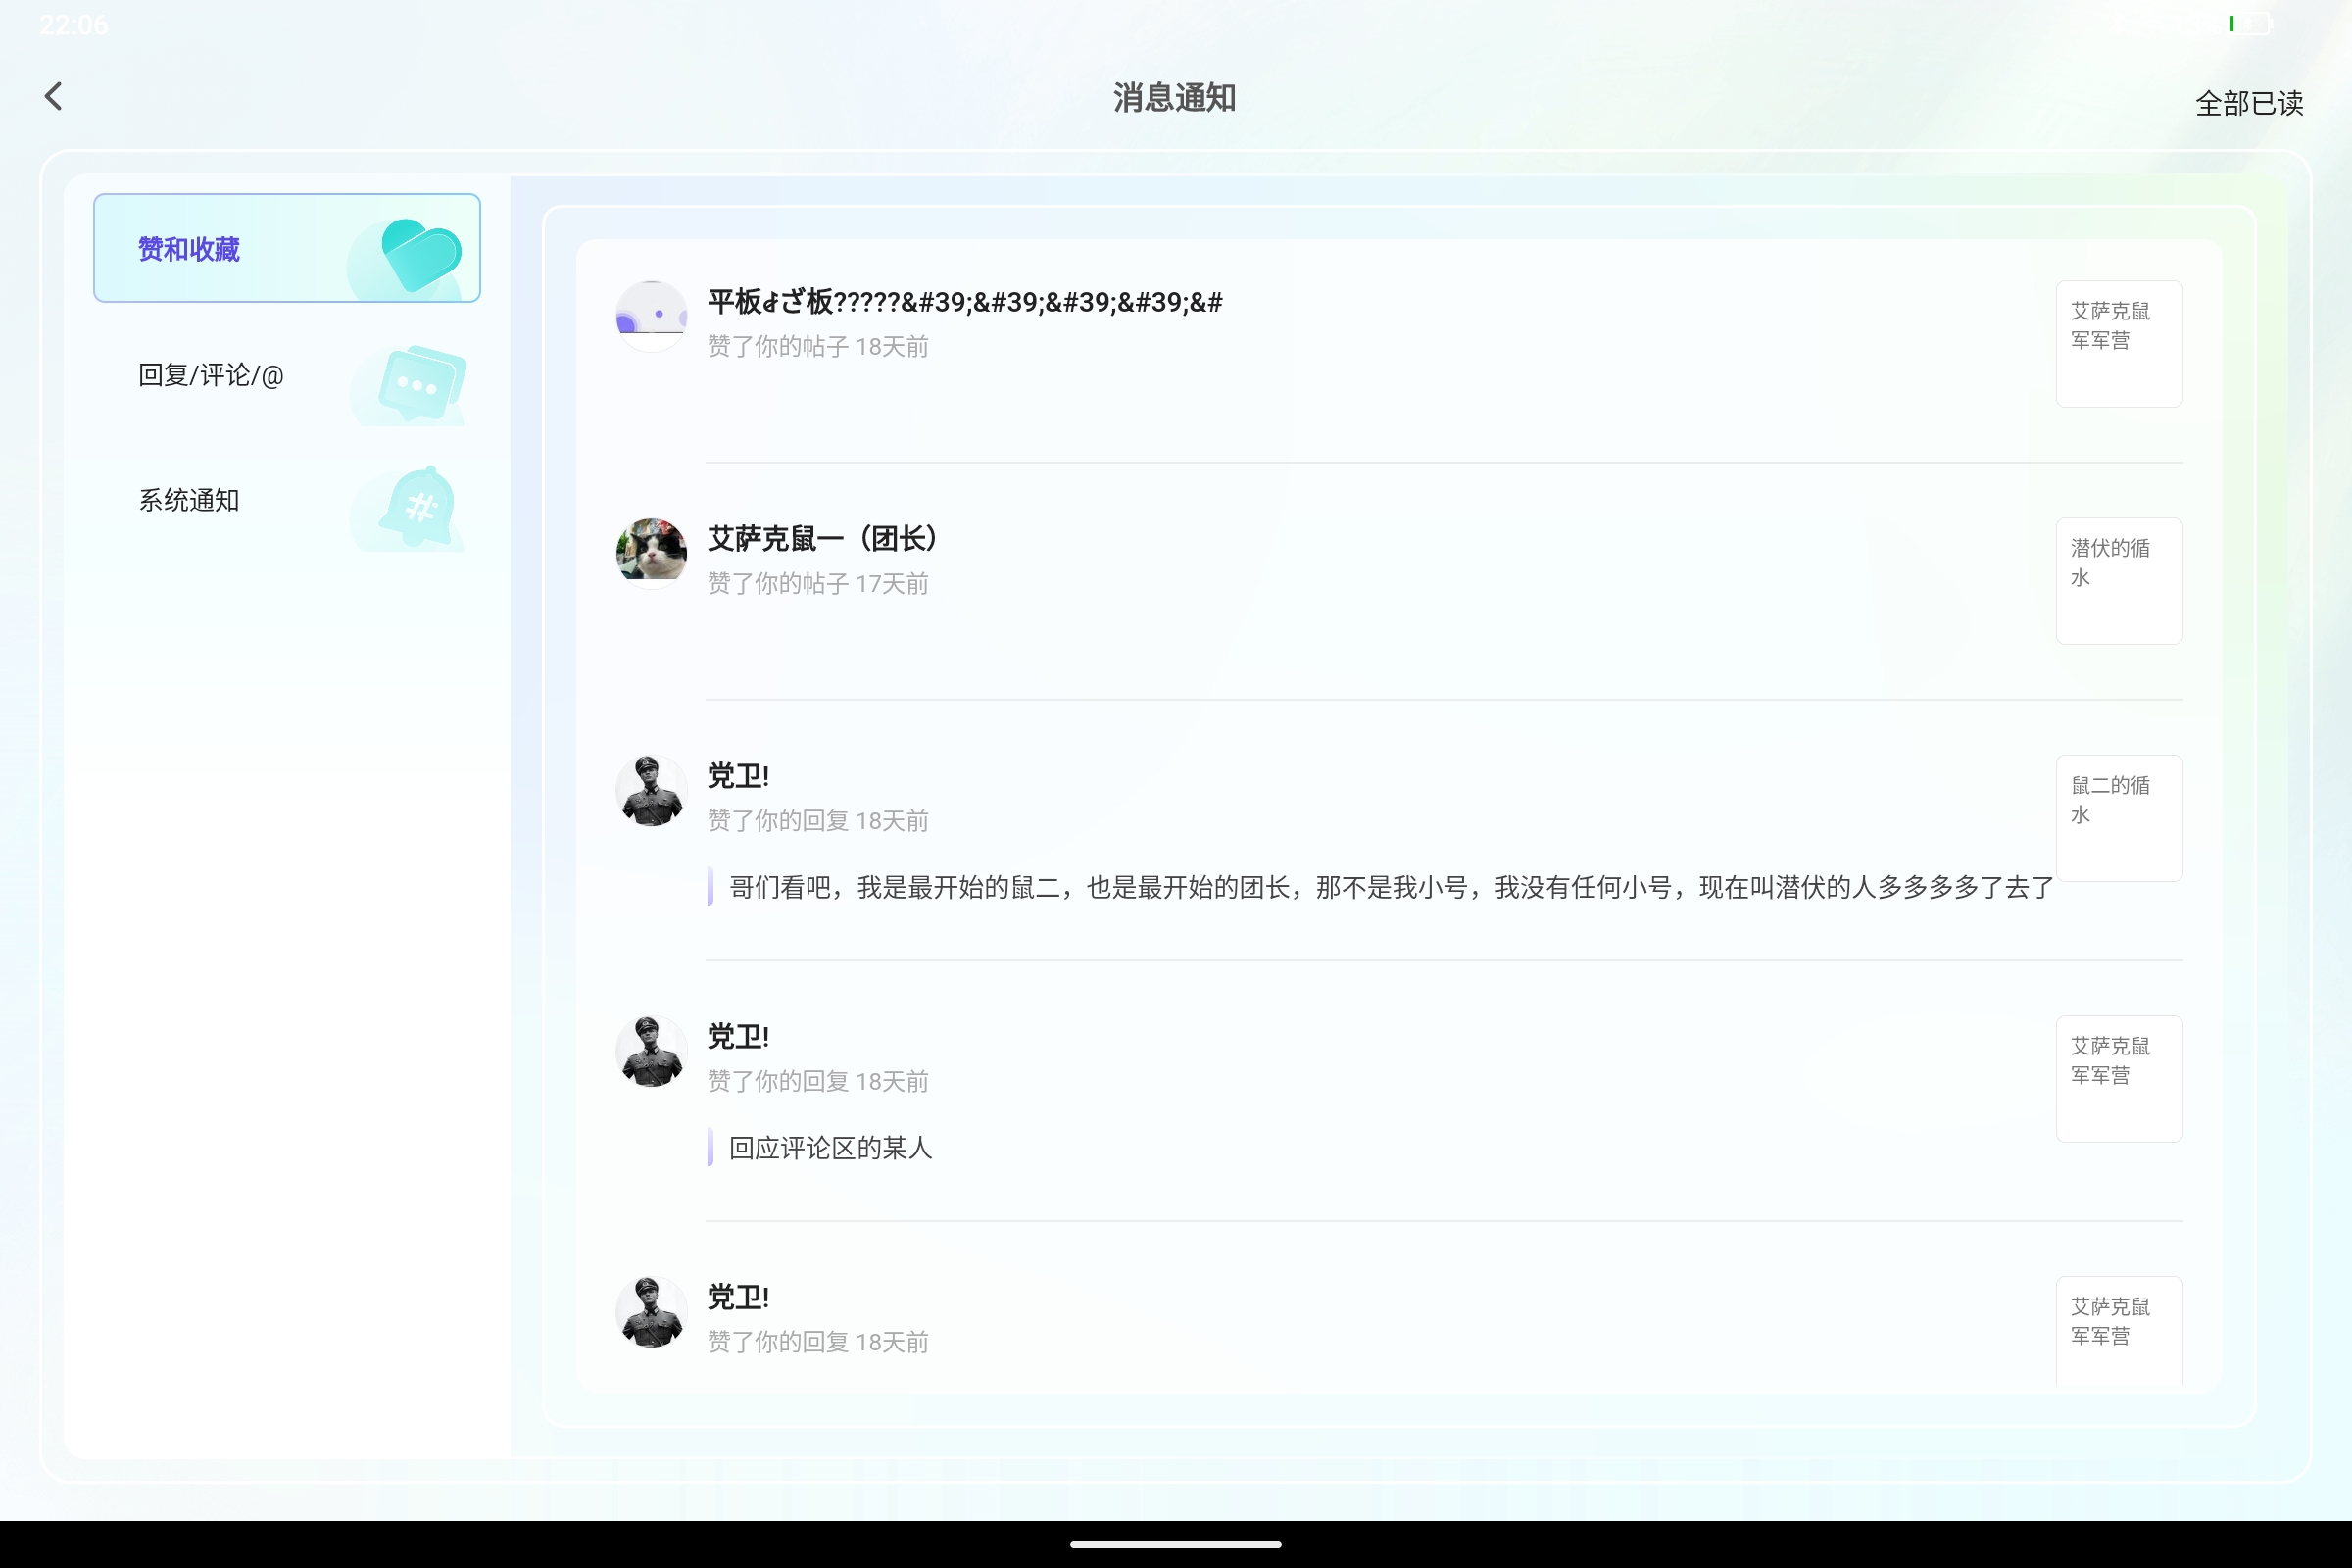
Task: Click the quoted reply 回应评论区的某人
Action: 828,1148
